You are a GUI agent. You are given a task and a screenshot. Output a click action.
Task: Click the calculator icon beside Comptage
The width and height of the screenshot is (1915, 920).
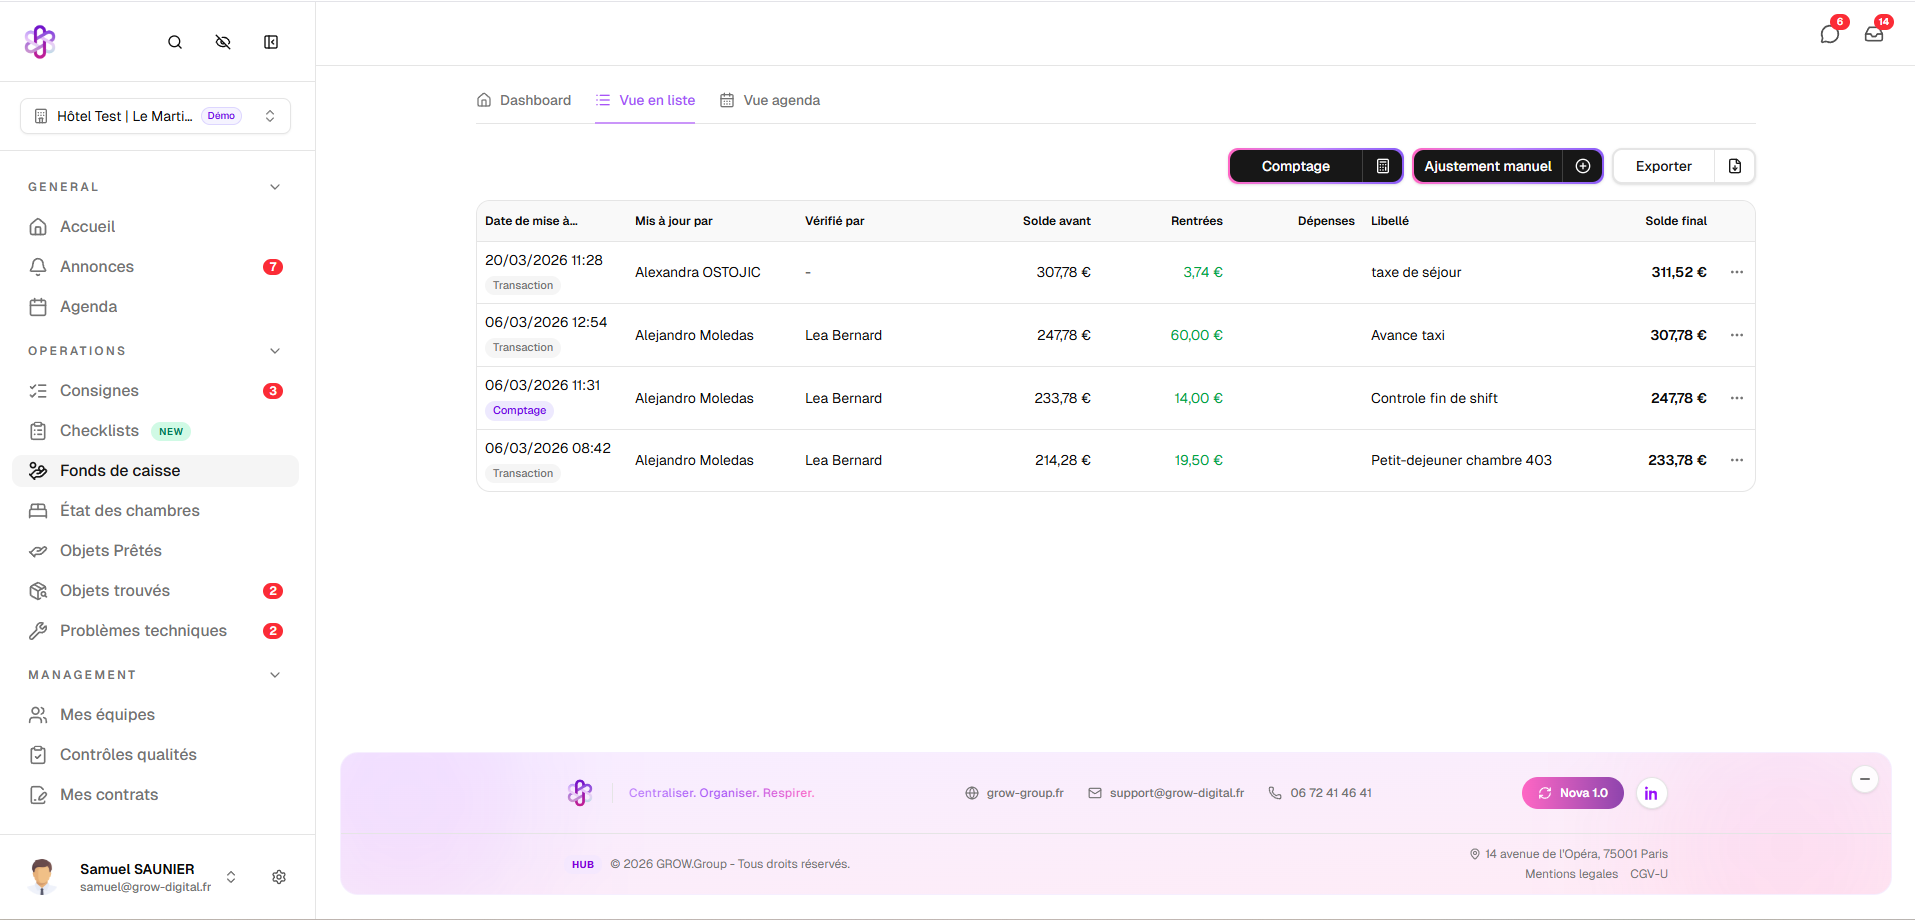(x=1383, y=166)
